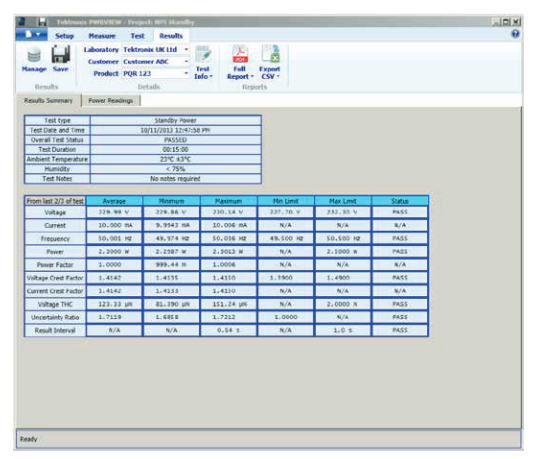
Task: Open the Manage results database icon
Action: tap(34, 59)
